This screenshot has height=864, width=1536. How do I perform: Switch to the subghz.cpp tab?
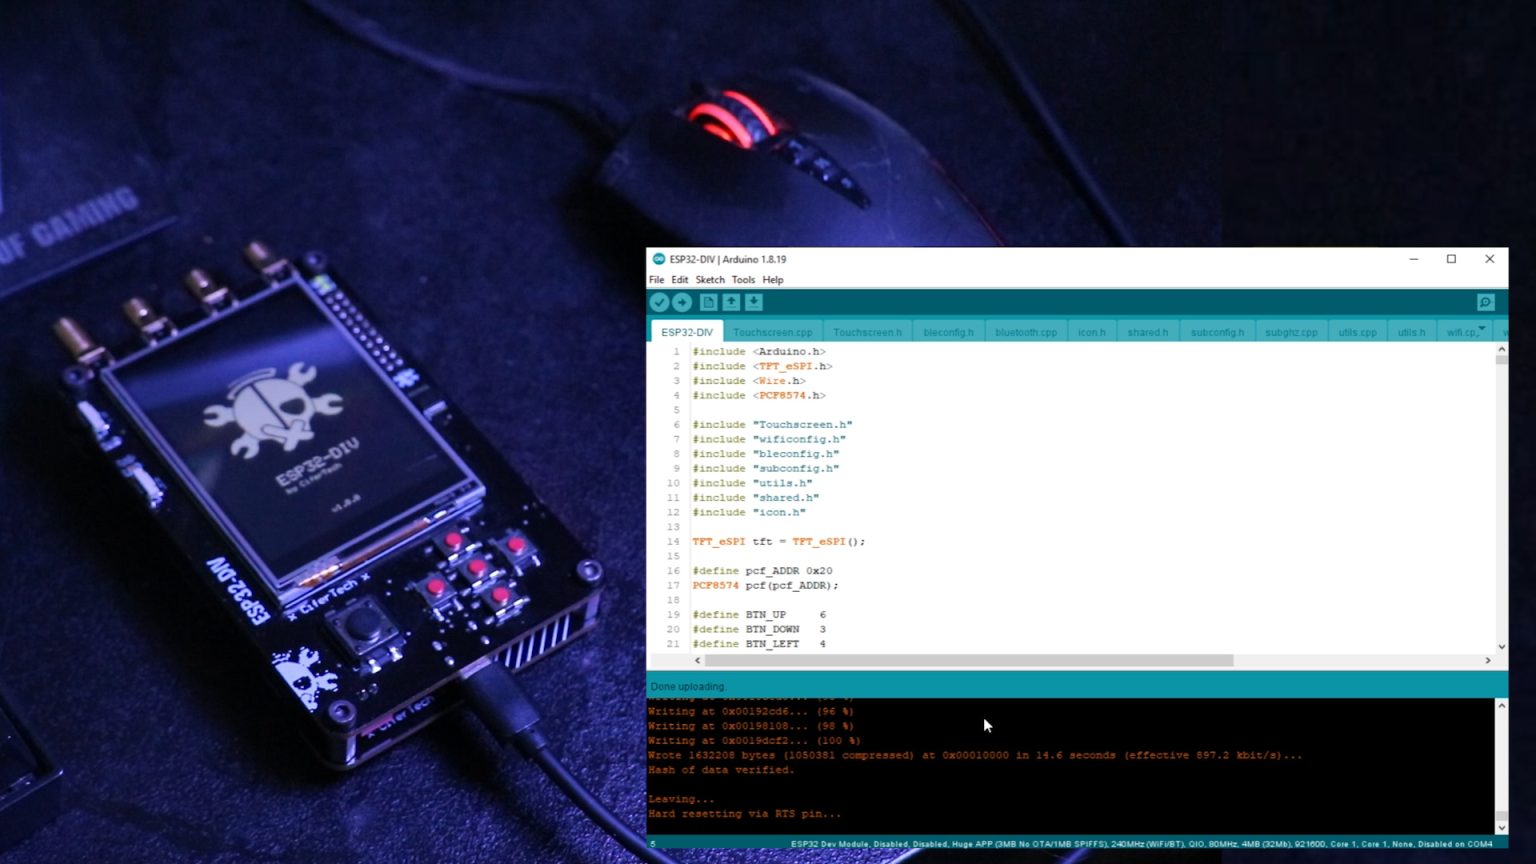[x=1291, y=331]
